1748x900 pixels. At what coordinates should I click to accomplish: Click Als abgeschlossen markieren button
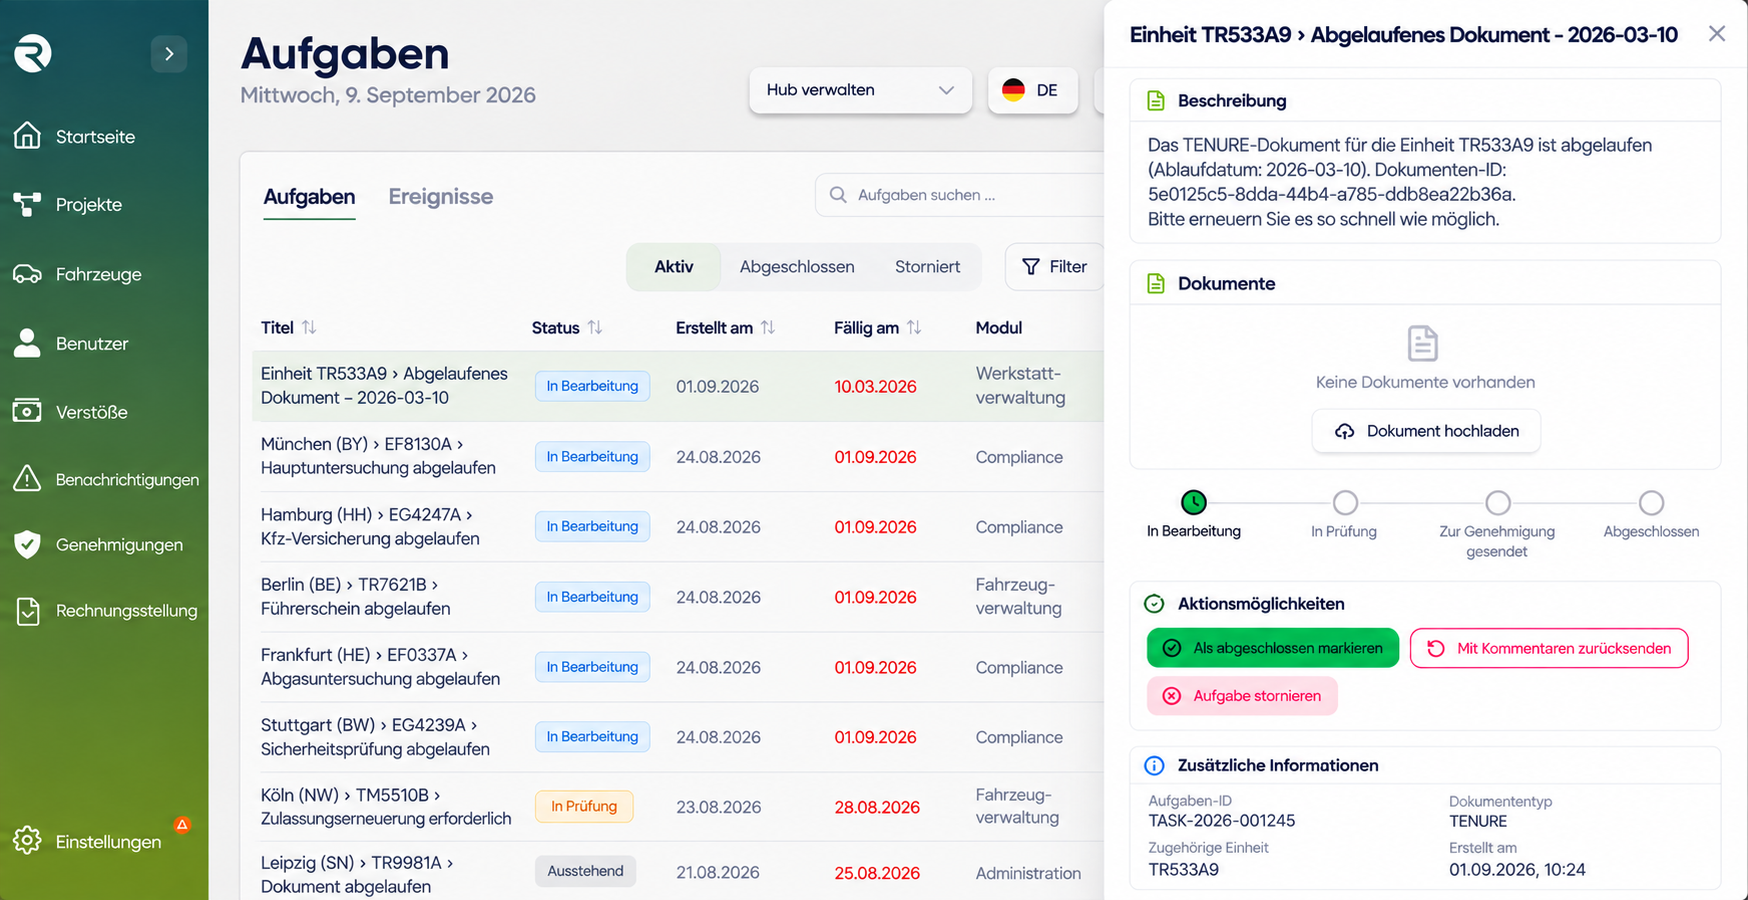(x=1272, y=648)
